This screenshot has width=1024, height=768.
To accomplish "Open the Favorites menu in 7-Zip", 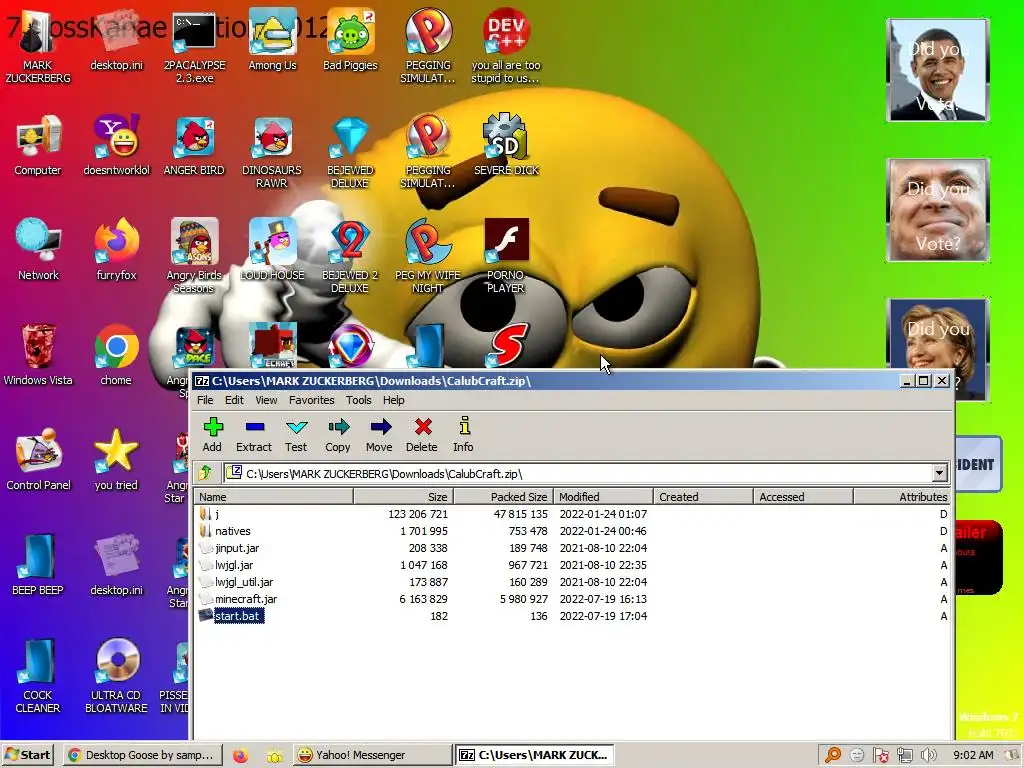I will [x=312, y=400].
